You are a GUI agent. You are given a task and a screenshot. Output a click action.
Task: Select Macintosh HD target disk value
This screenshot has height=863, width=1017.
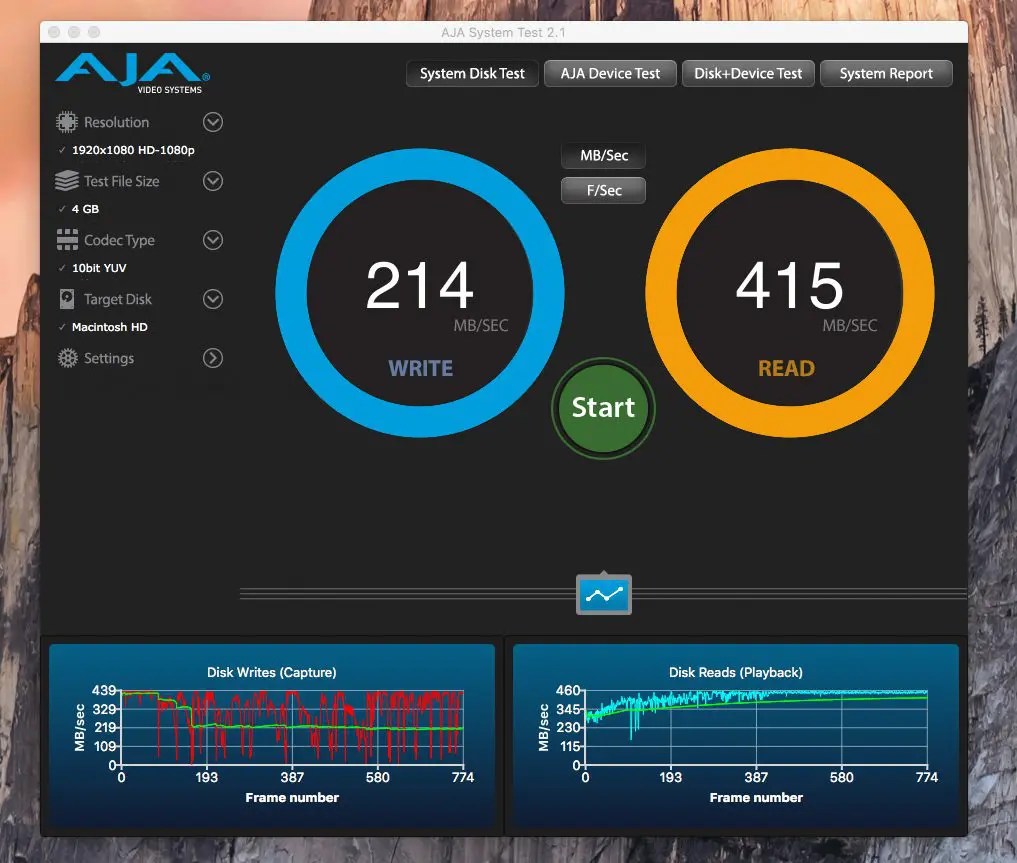[110, 327]
